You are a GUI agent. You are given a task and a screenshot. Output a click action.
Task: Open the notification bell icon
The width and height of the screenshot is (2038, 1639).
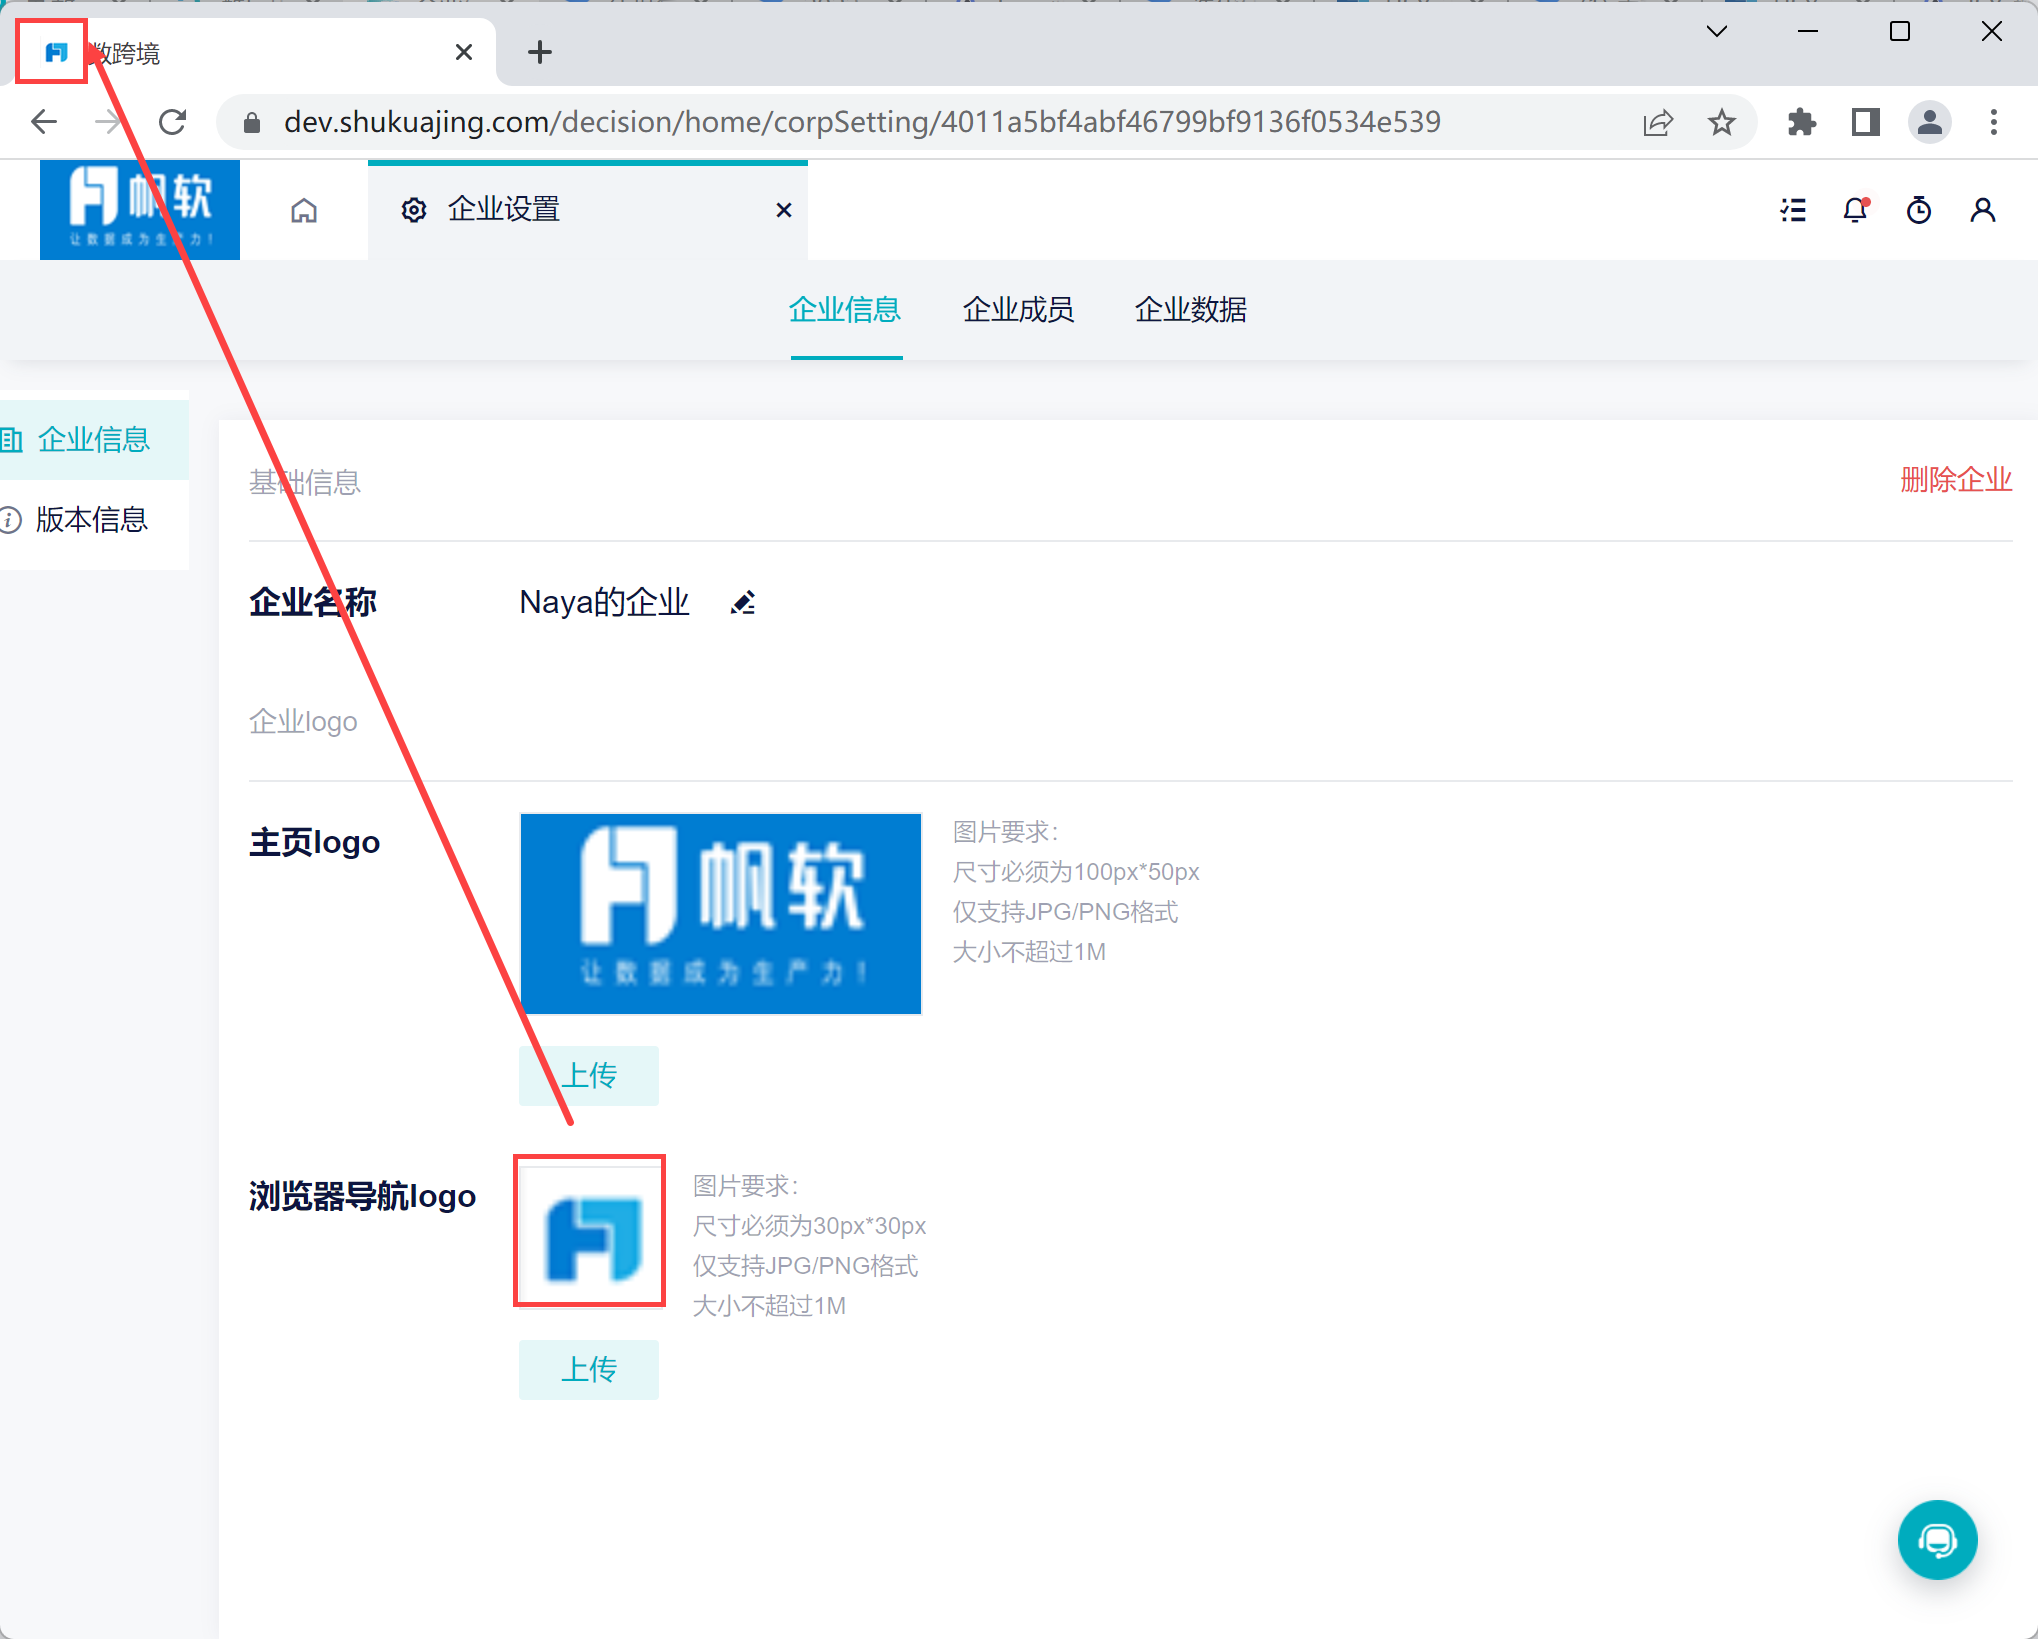click(x=1855, y=210)
